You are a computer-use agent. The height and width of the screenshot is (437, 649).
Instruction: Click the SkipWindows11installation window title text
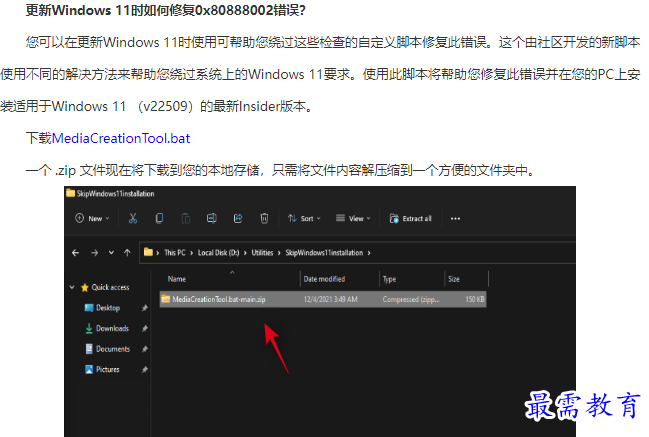[115, 194]
